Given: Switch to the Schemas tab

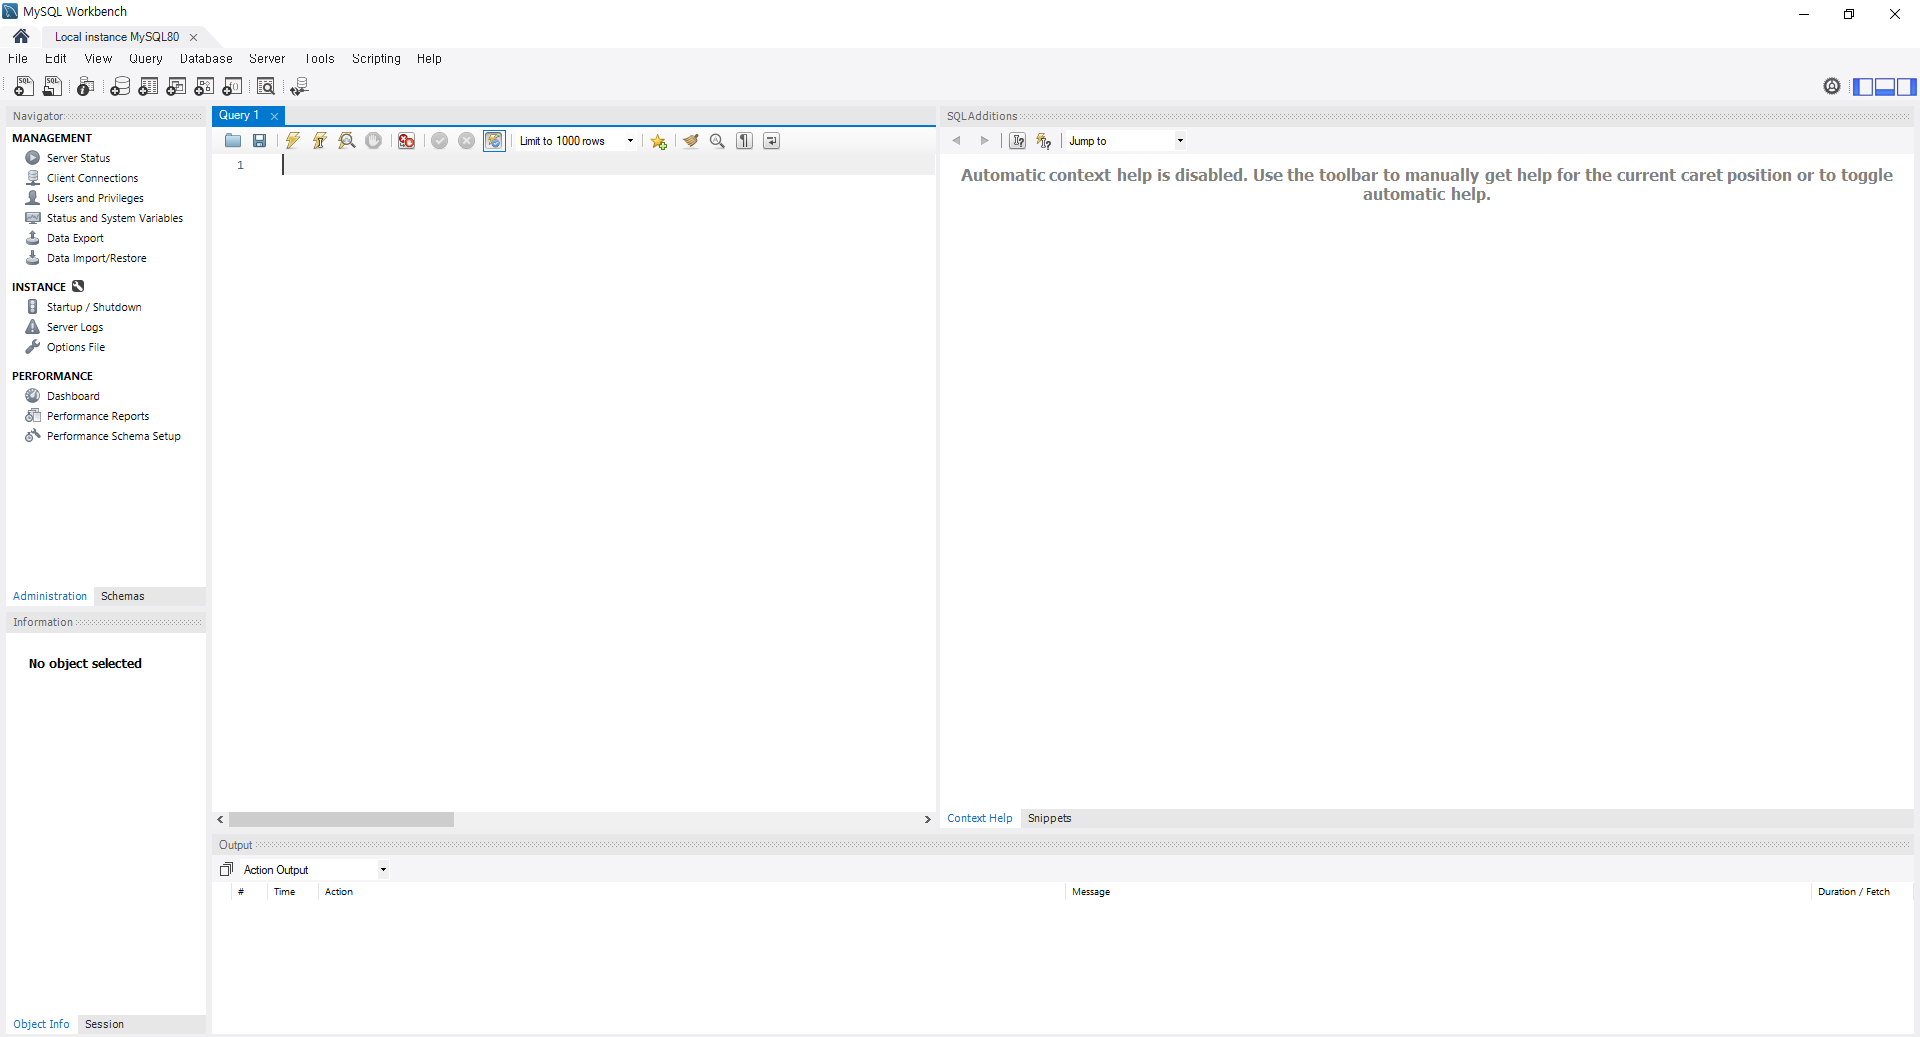Looking at the screenshot, I should (x=123, y=596).
